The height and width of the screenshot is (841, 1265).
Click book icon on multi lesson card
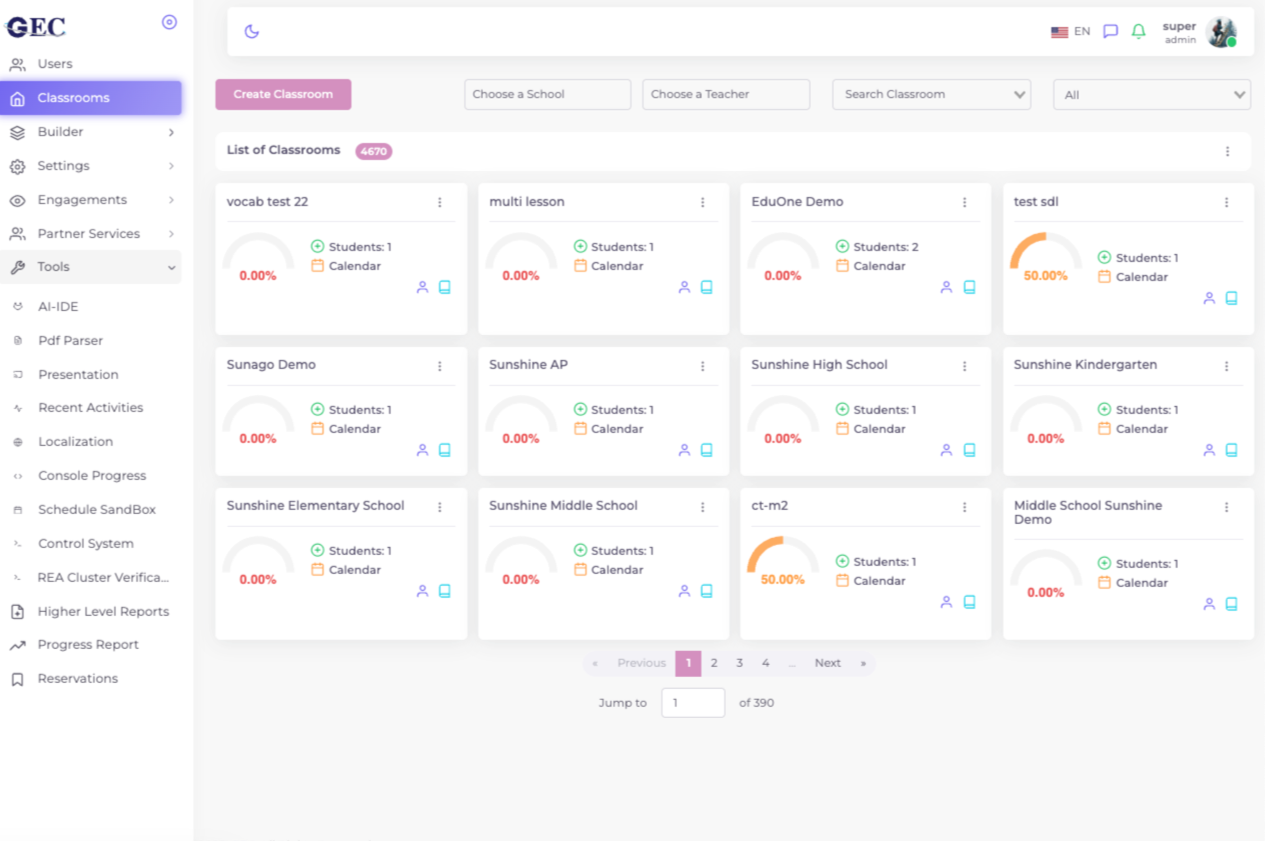(707, 287)
